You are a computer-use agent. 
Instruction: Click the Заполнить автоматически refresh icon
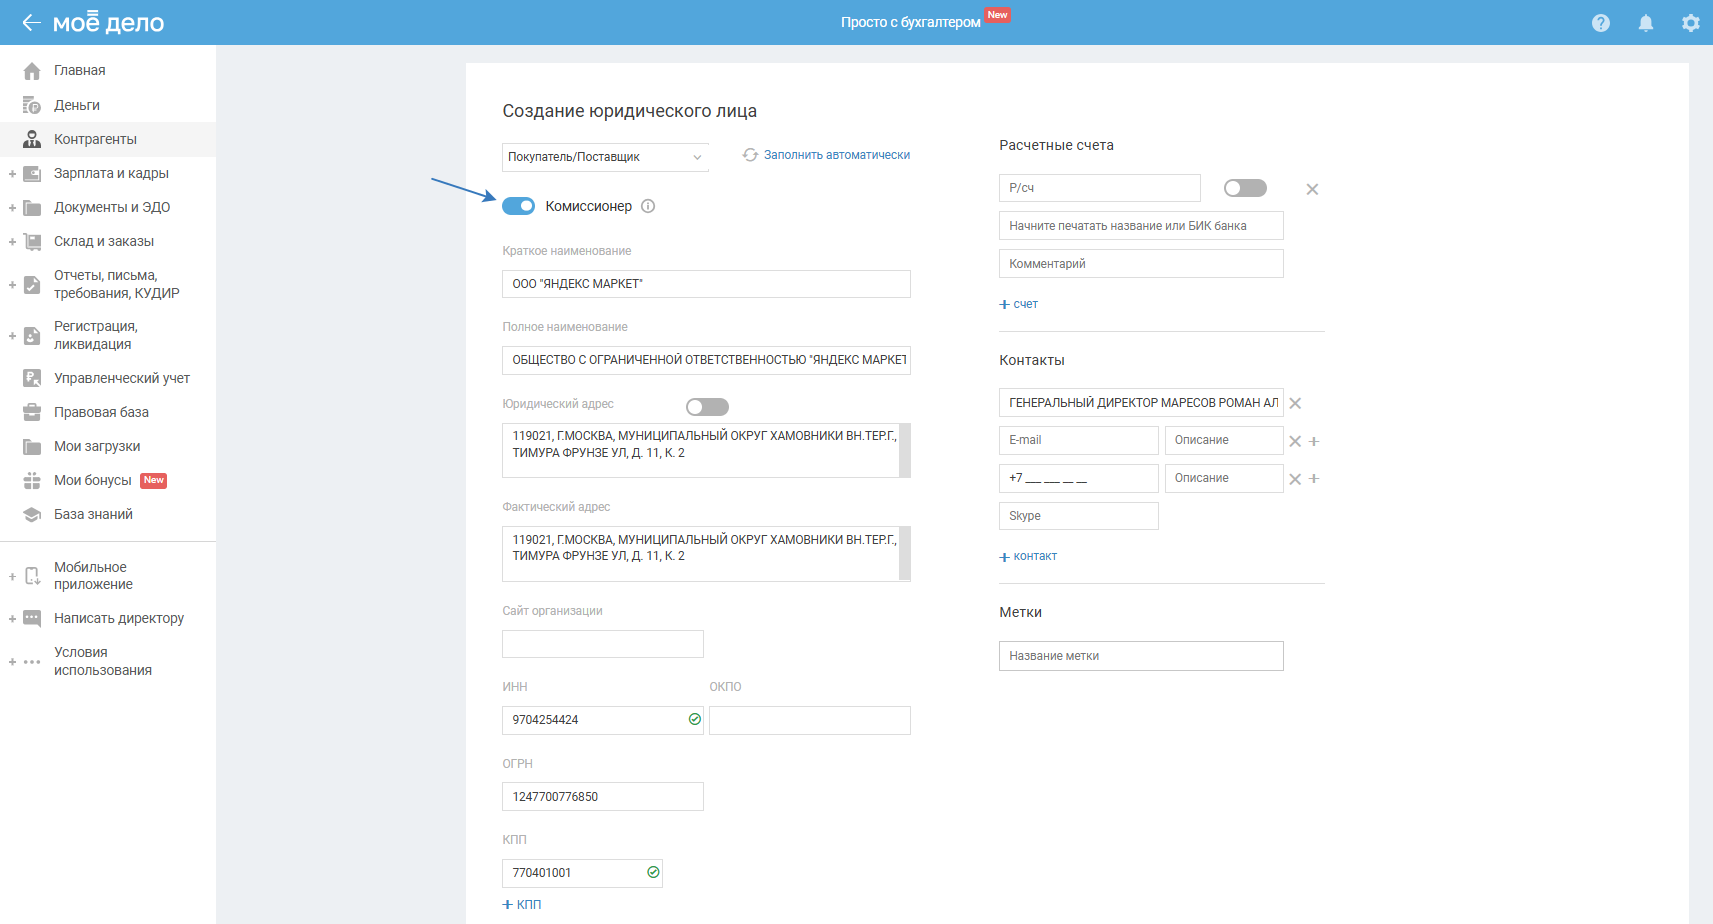click(750, 155)
